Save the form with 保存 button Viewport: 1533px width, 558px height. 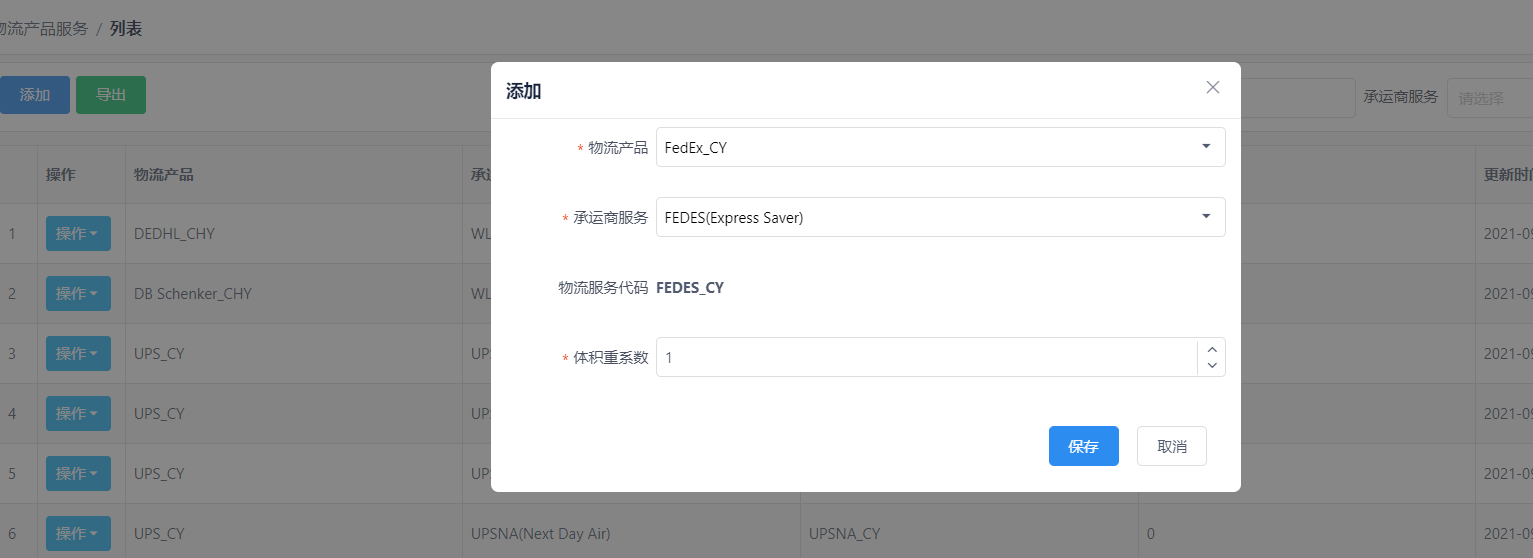[x=1084, y=446]
